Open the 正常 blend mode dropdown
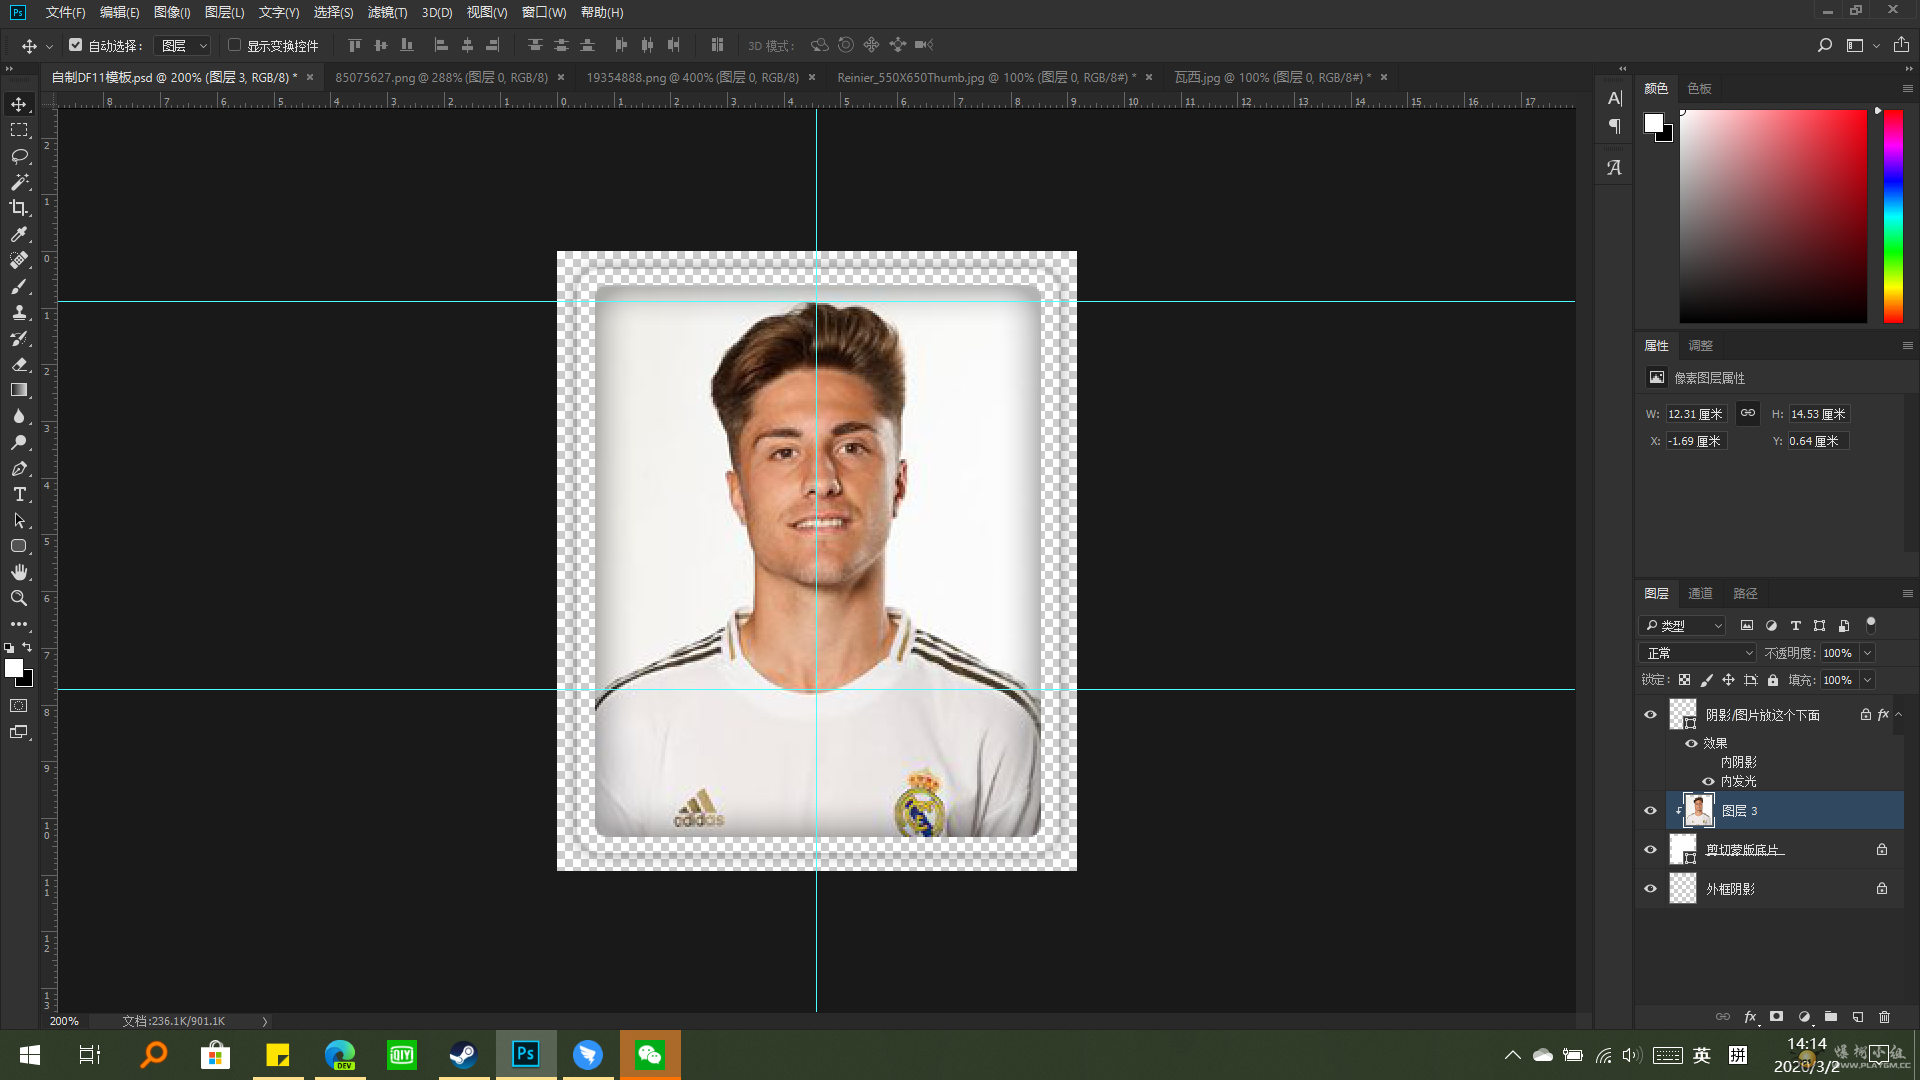 point(1698,653)
